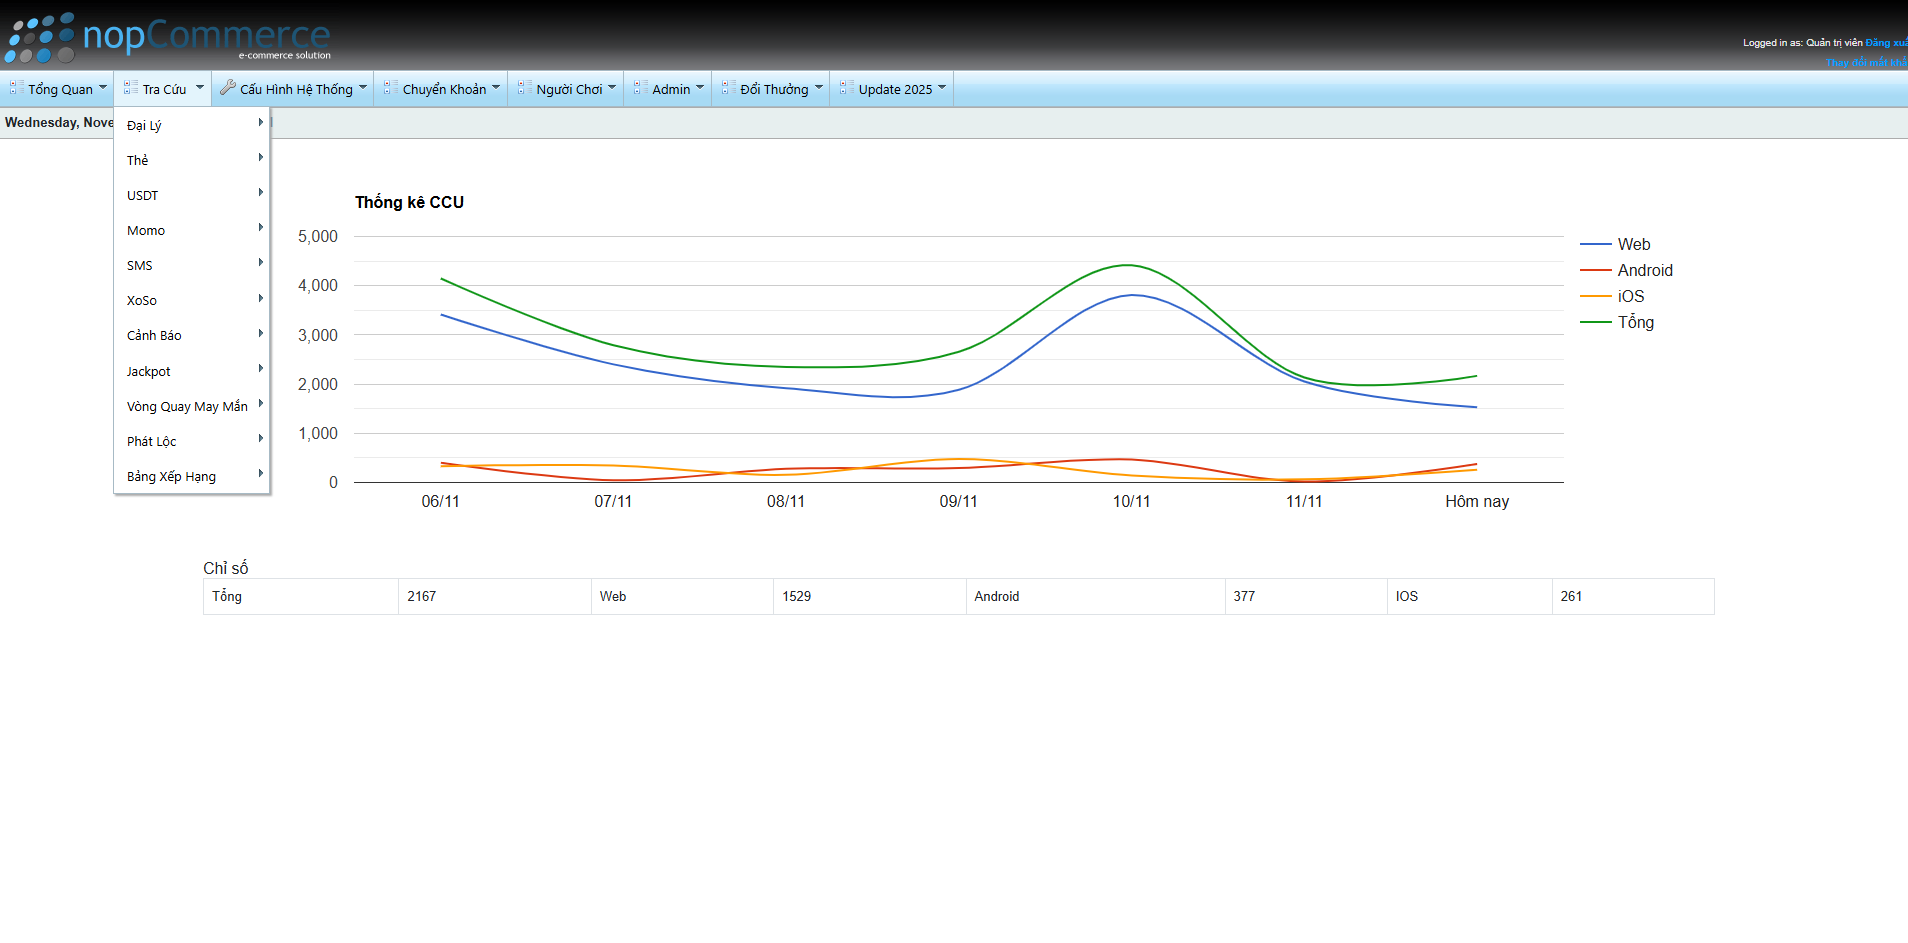Click the Web legend color line

coord(1595,245)
